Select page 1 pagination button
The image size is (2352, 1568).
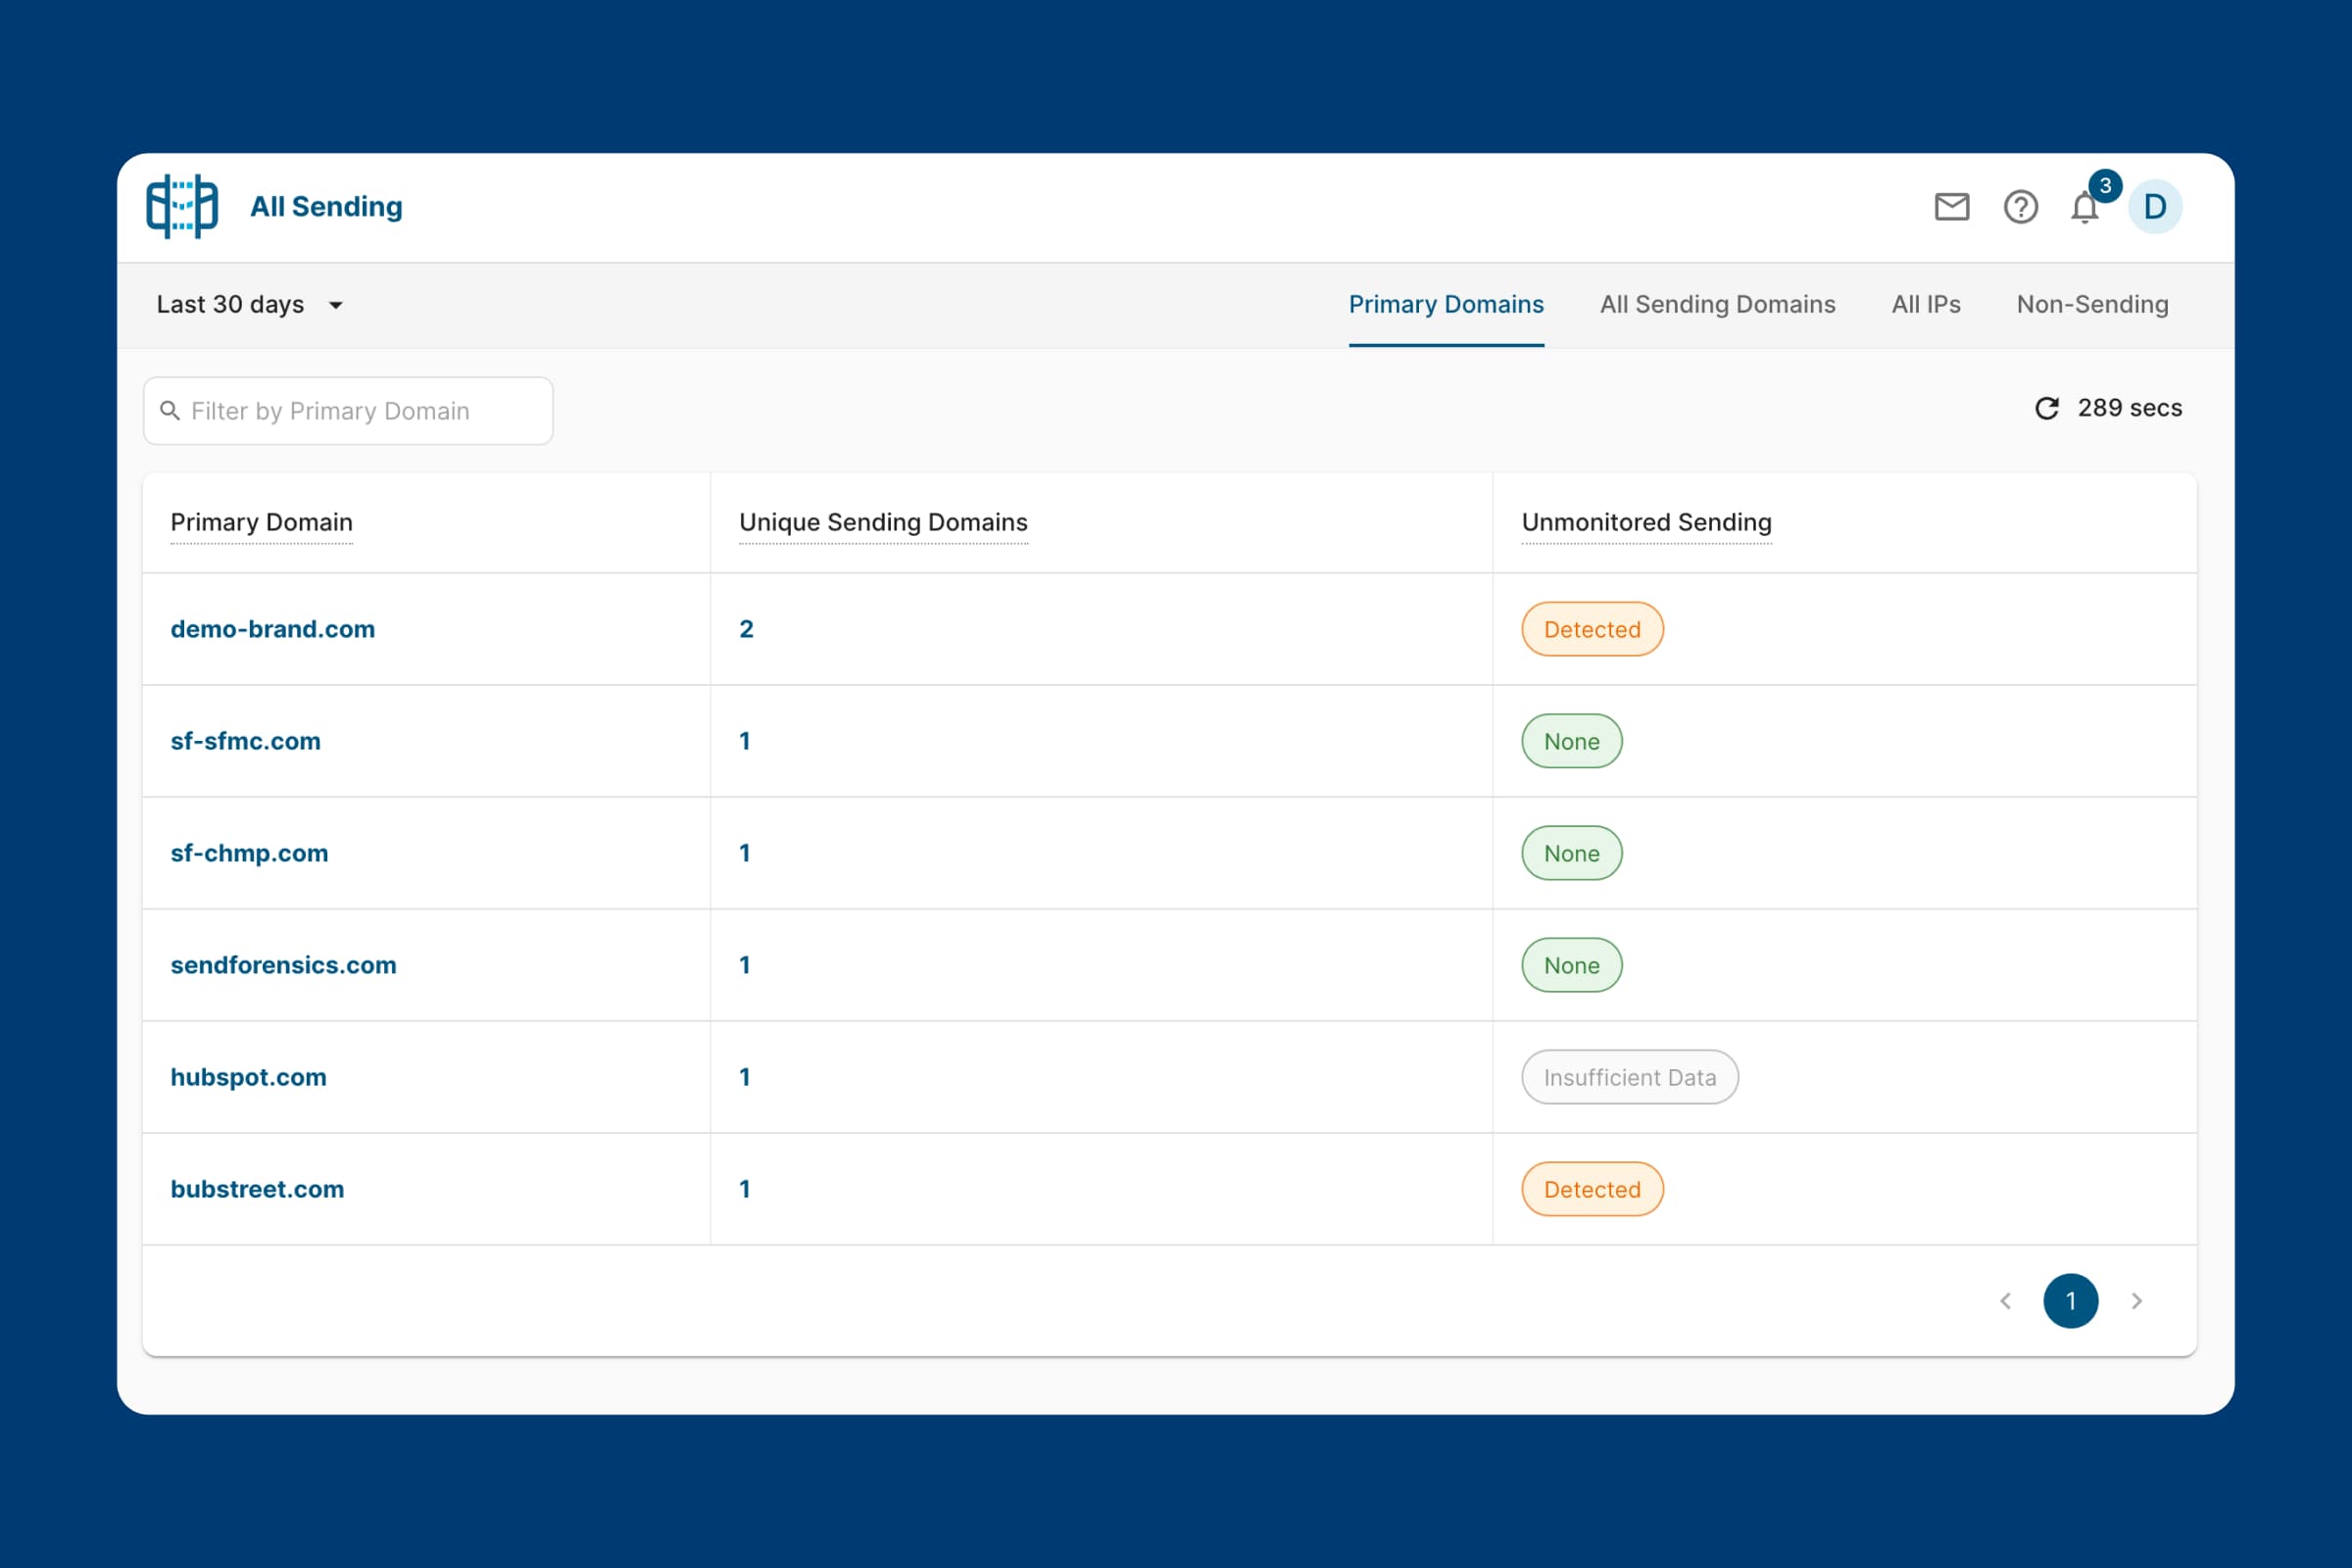tap(2070, 1301)
